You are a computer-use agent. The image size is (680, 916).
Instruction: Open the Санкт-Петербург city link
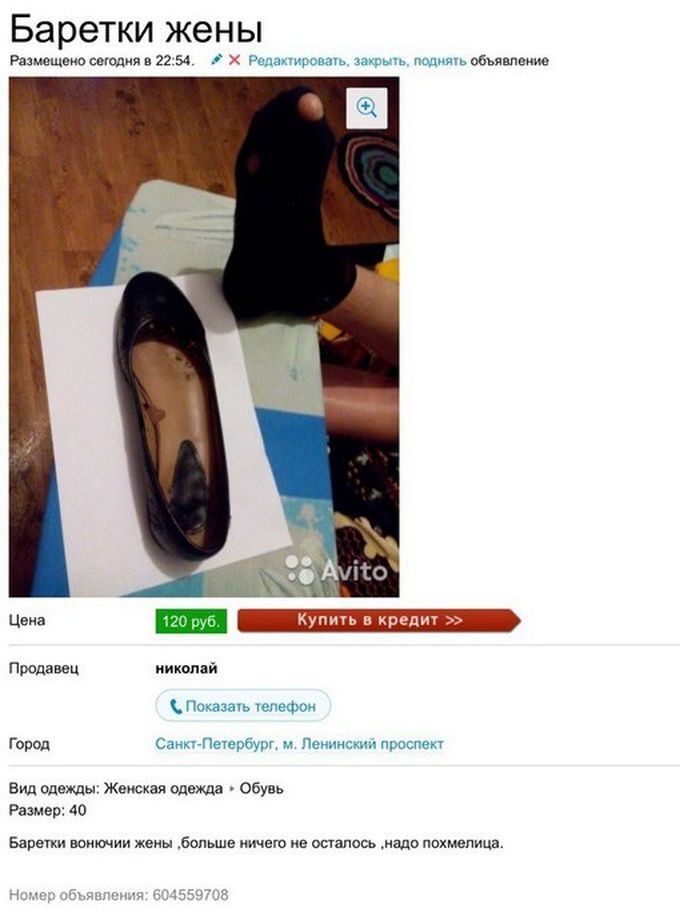(x=215, y=744)
